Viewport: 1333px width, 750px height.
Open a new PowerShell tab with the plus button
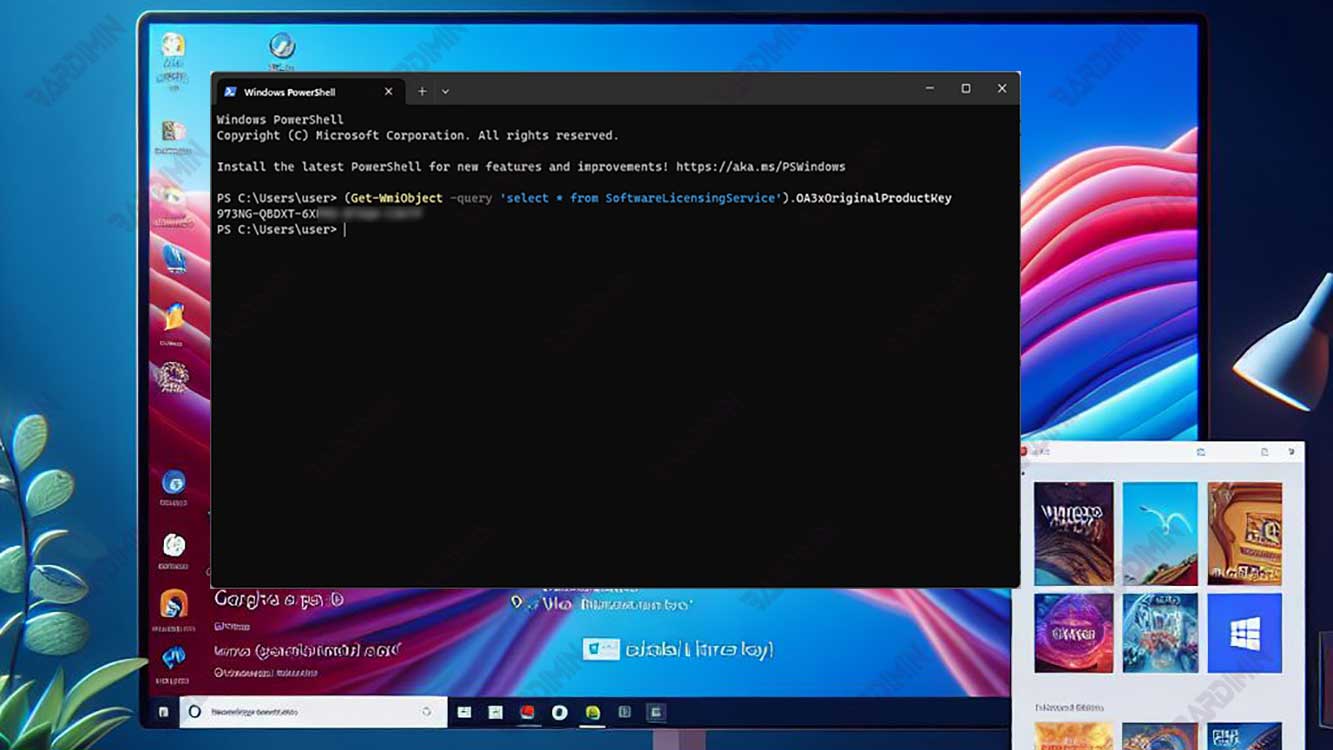422,91
